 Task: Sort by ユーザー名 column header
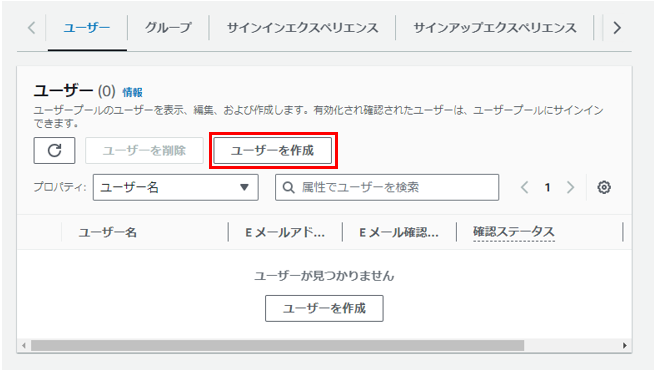tap(108, 232)
